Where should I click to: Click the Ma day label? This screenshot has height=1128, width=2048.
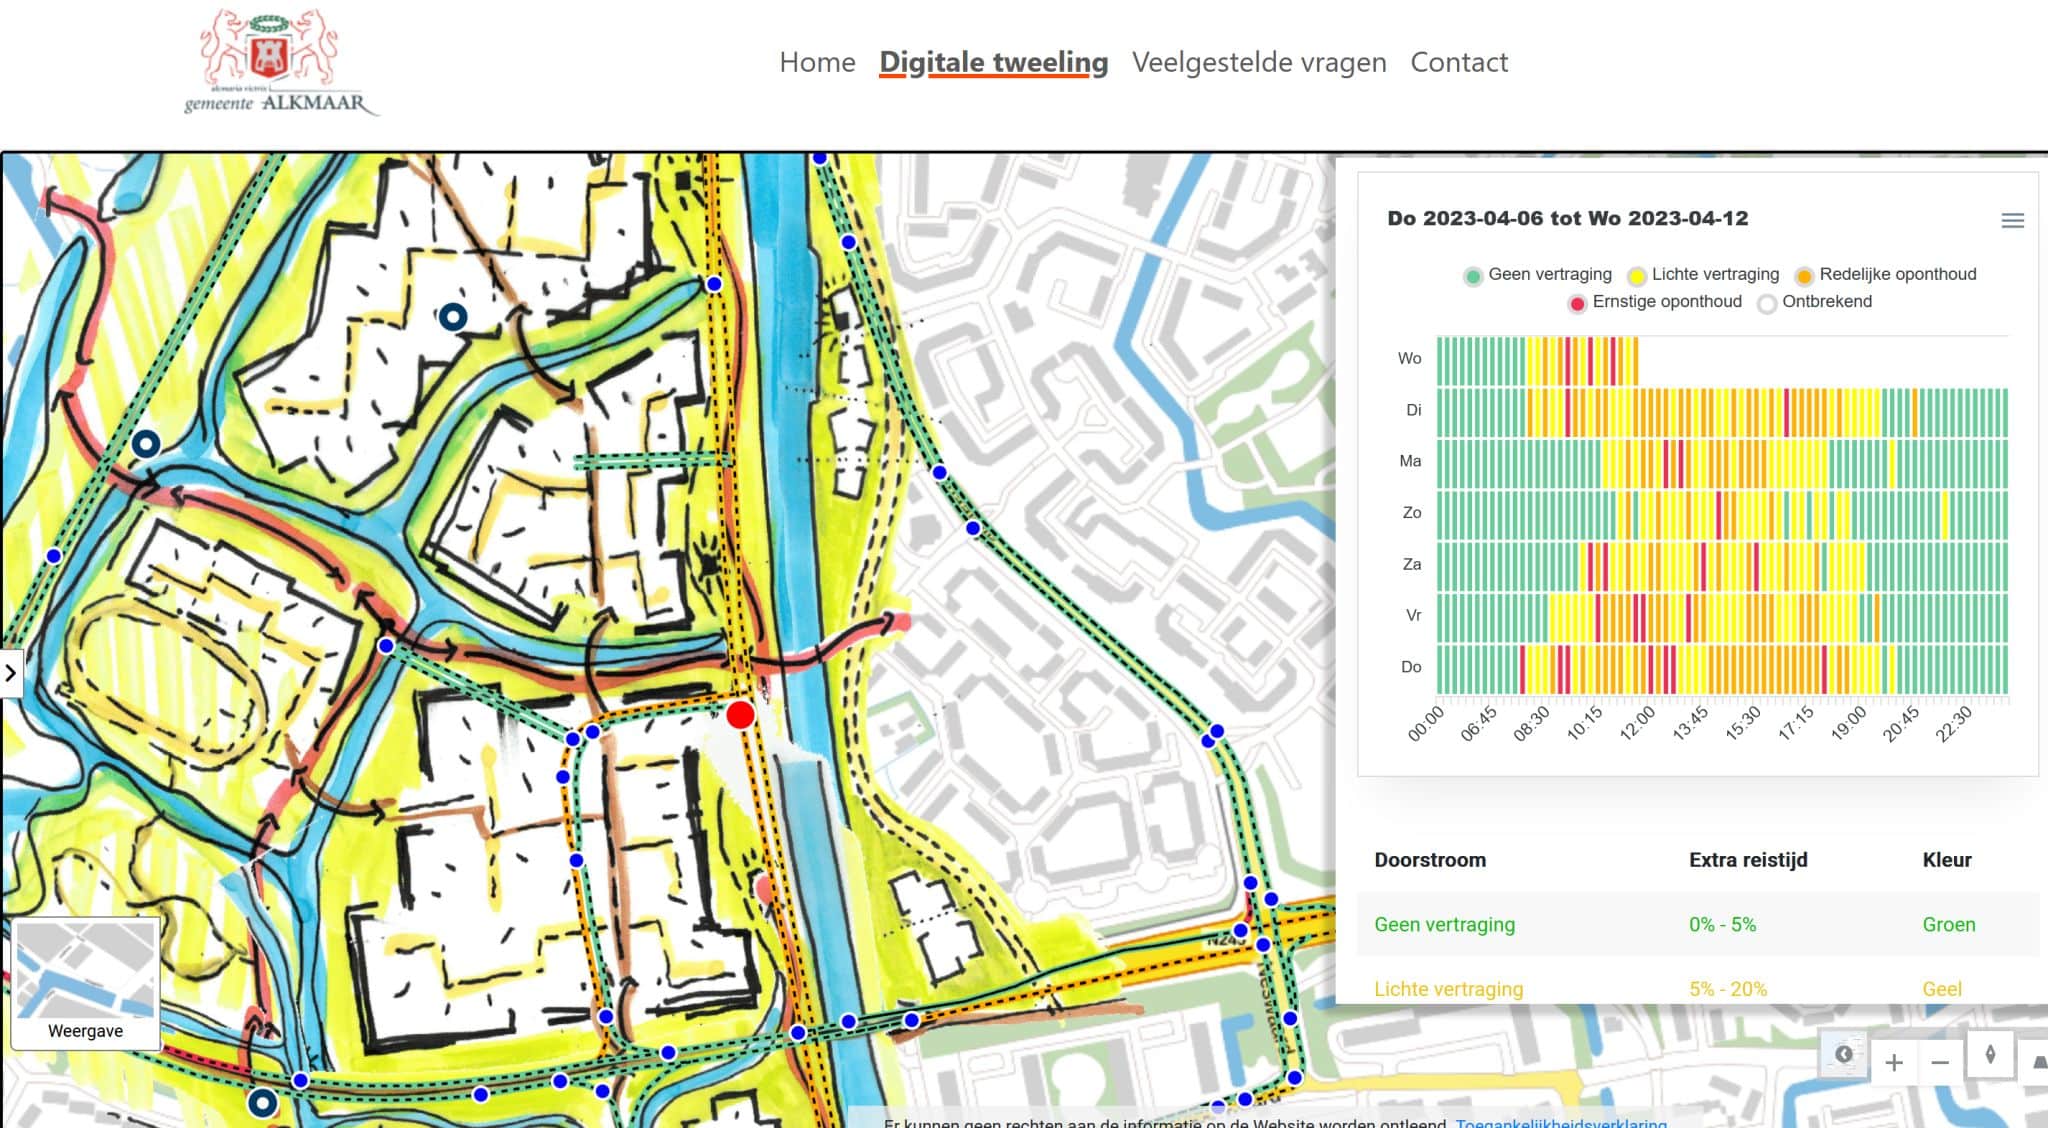pos(1410,461)
